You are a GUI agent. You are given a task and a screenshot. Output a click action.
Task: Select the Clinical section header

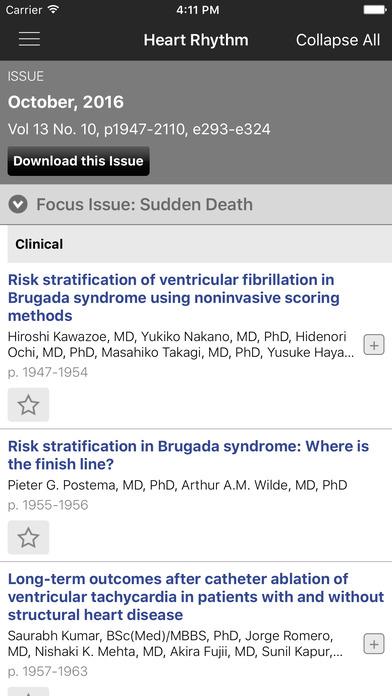200,244
